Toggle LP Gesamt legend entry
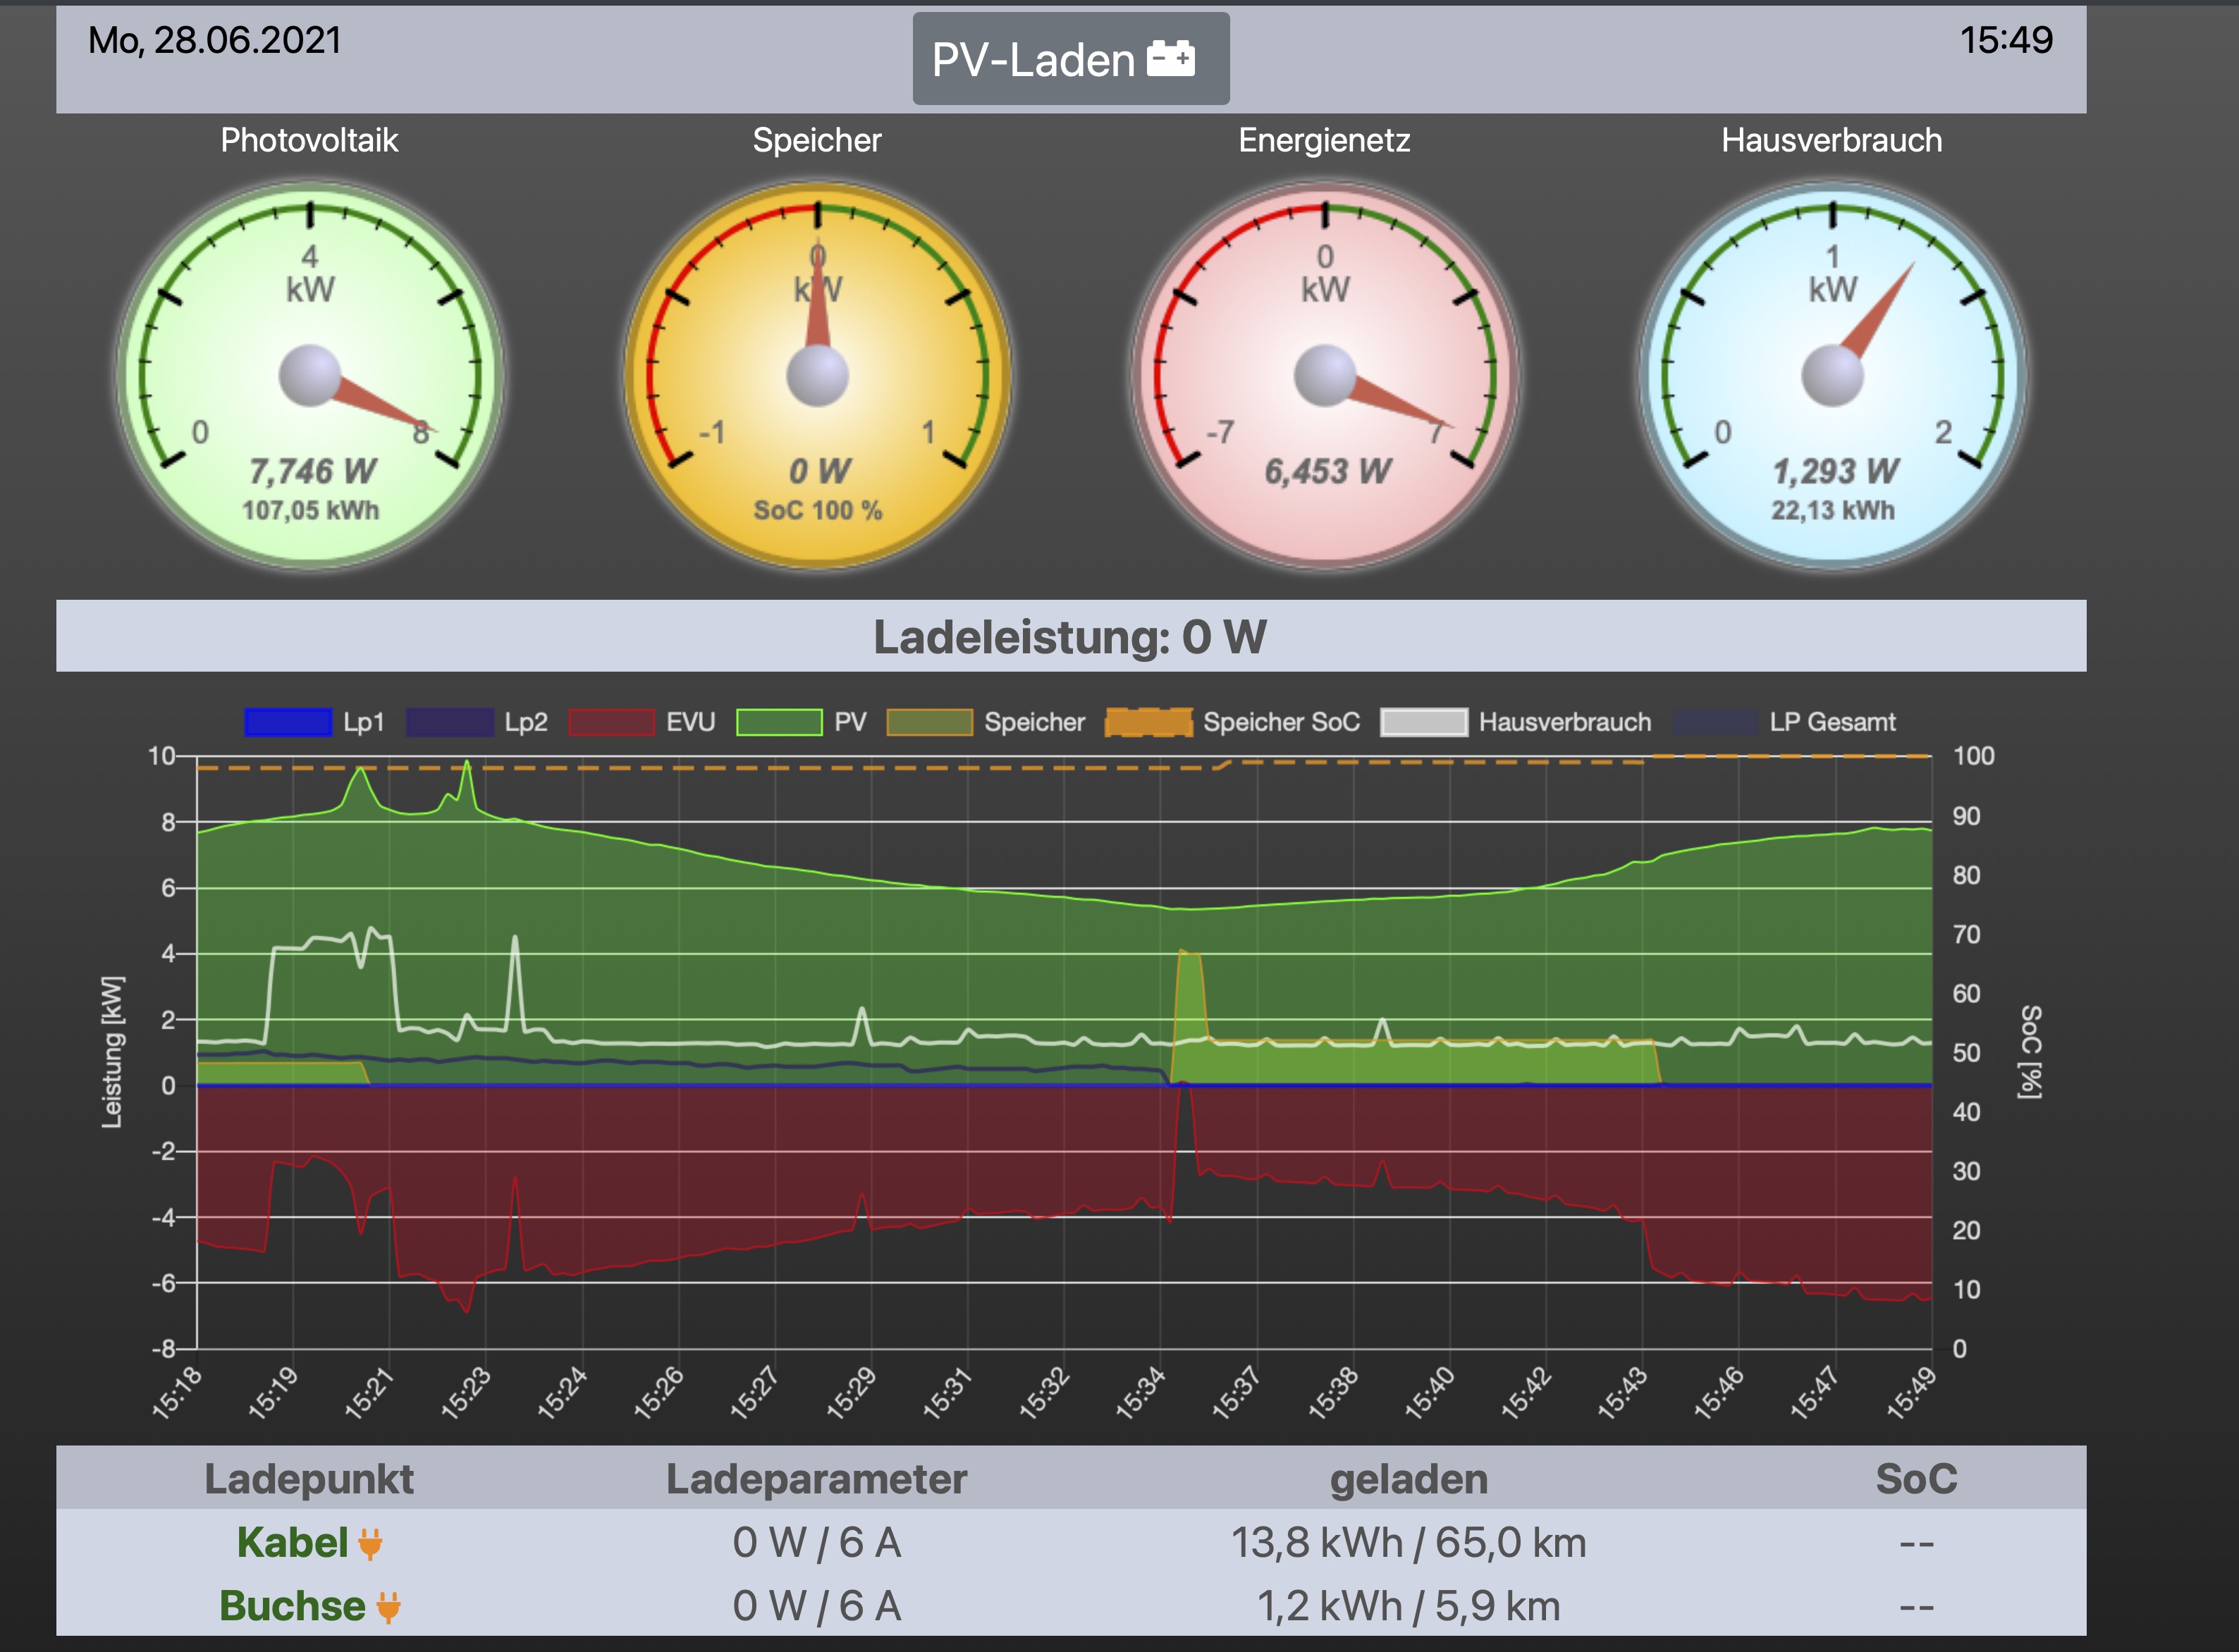This screenshot has width=2239, height=1652. (1715, 722)
